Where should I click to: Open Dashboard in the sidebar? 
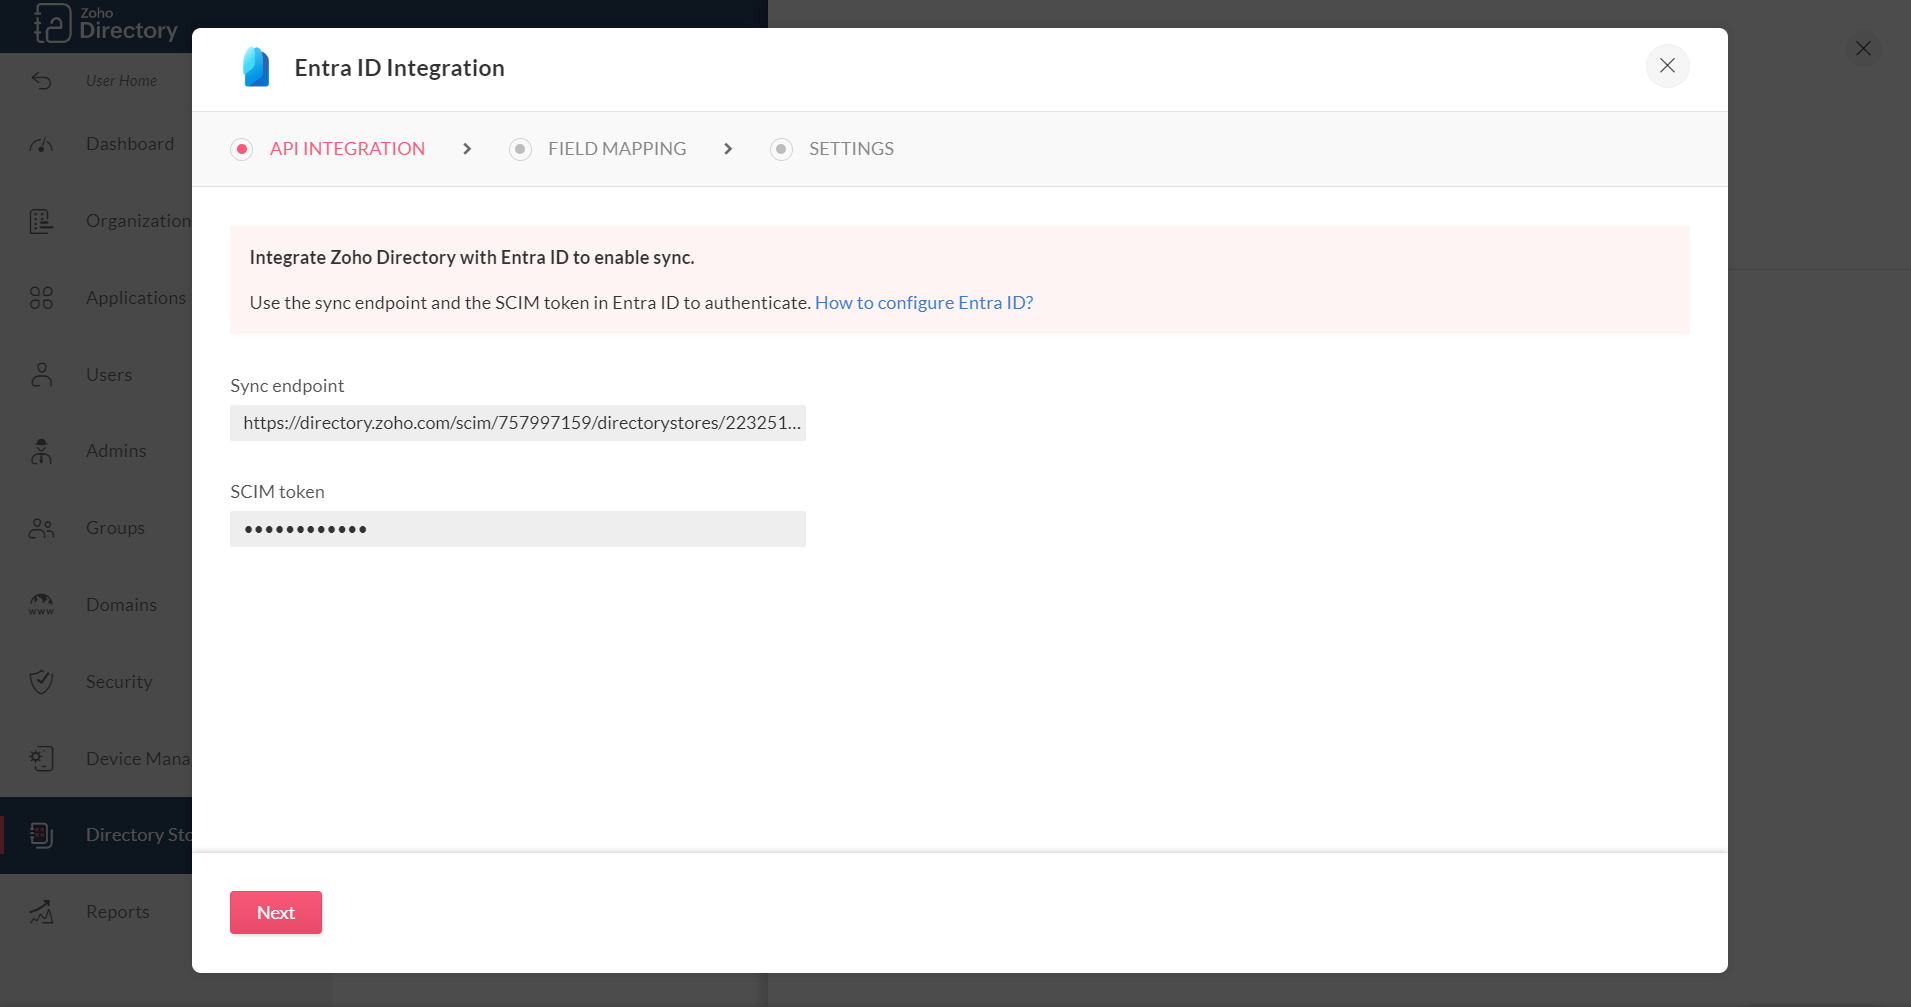point(130,144)
